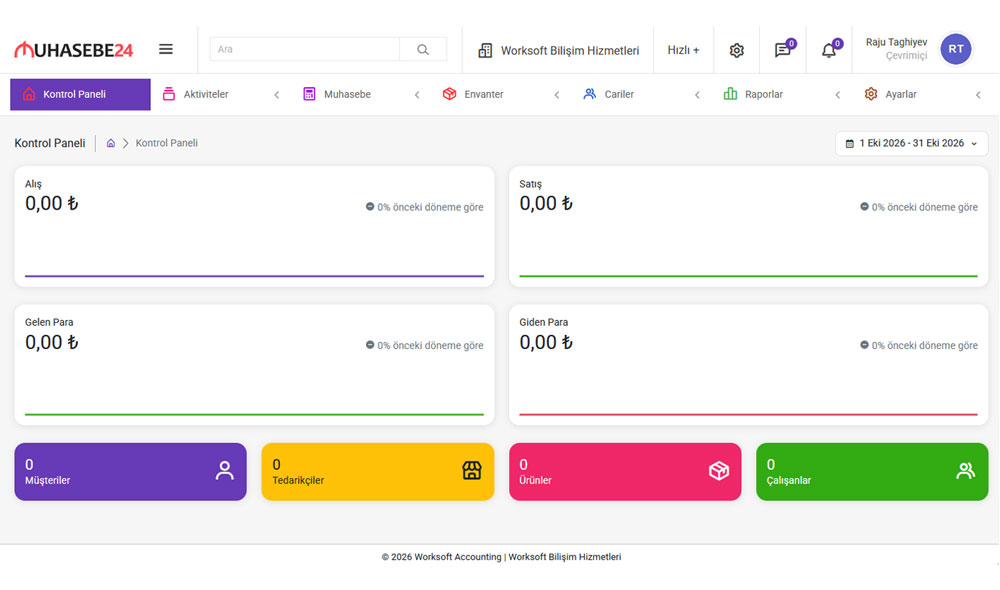Click into the Ara search field
The height and width of the screenshot is (590, 1000).
click(305, 49)
